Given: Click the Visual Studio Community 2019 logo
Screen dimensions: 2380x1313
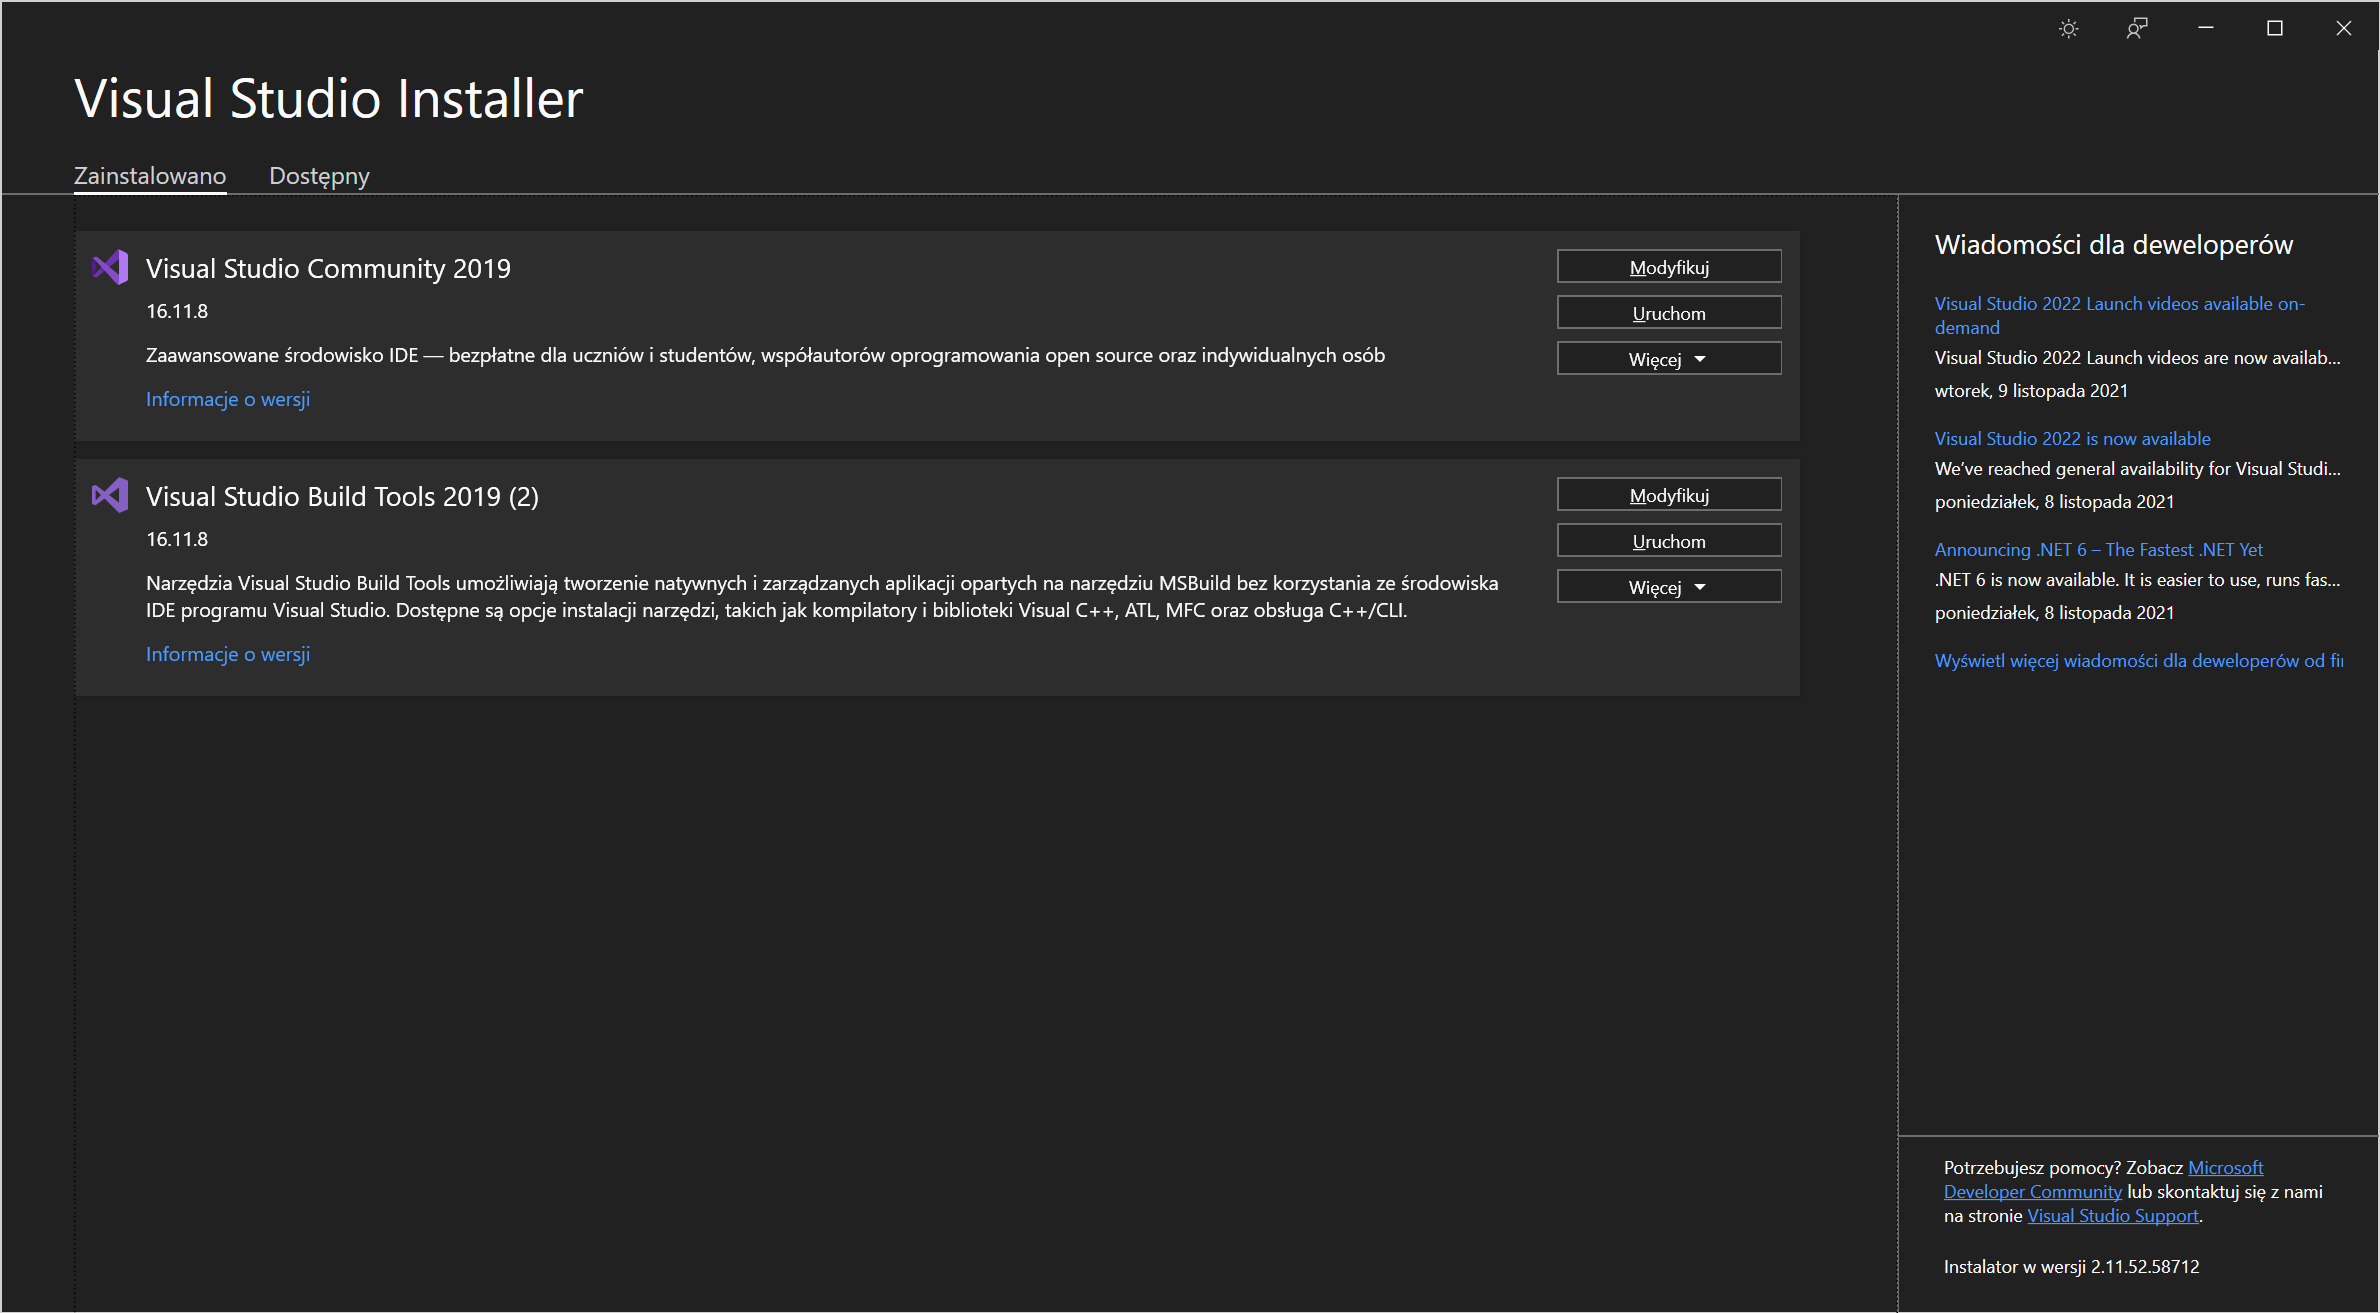Looking at the screenshot, I should click(110, 267).
